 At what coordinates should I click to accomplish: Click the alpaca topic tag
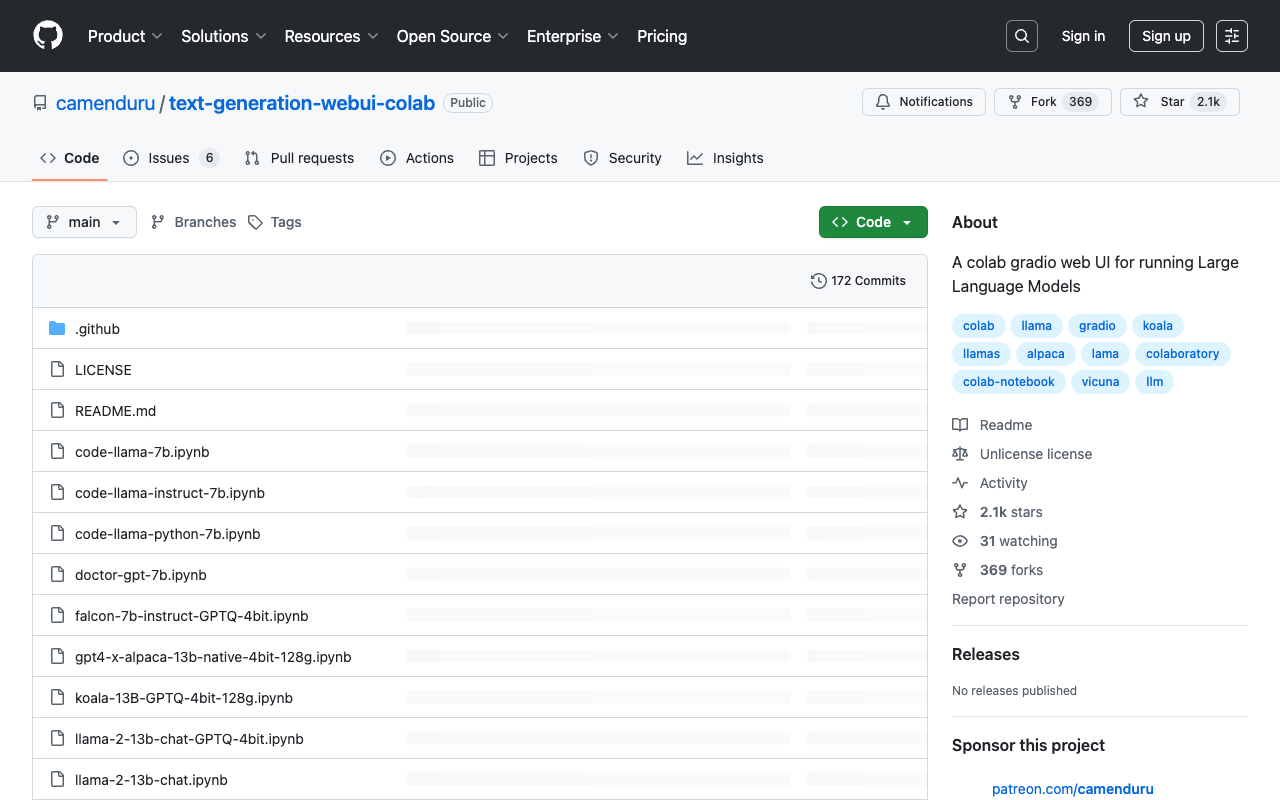(x=1046, y=354)
